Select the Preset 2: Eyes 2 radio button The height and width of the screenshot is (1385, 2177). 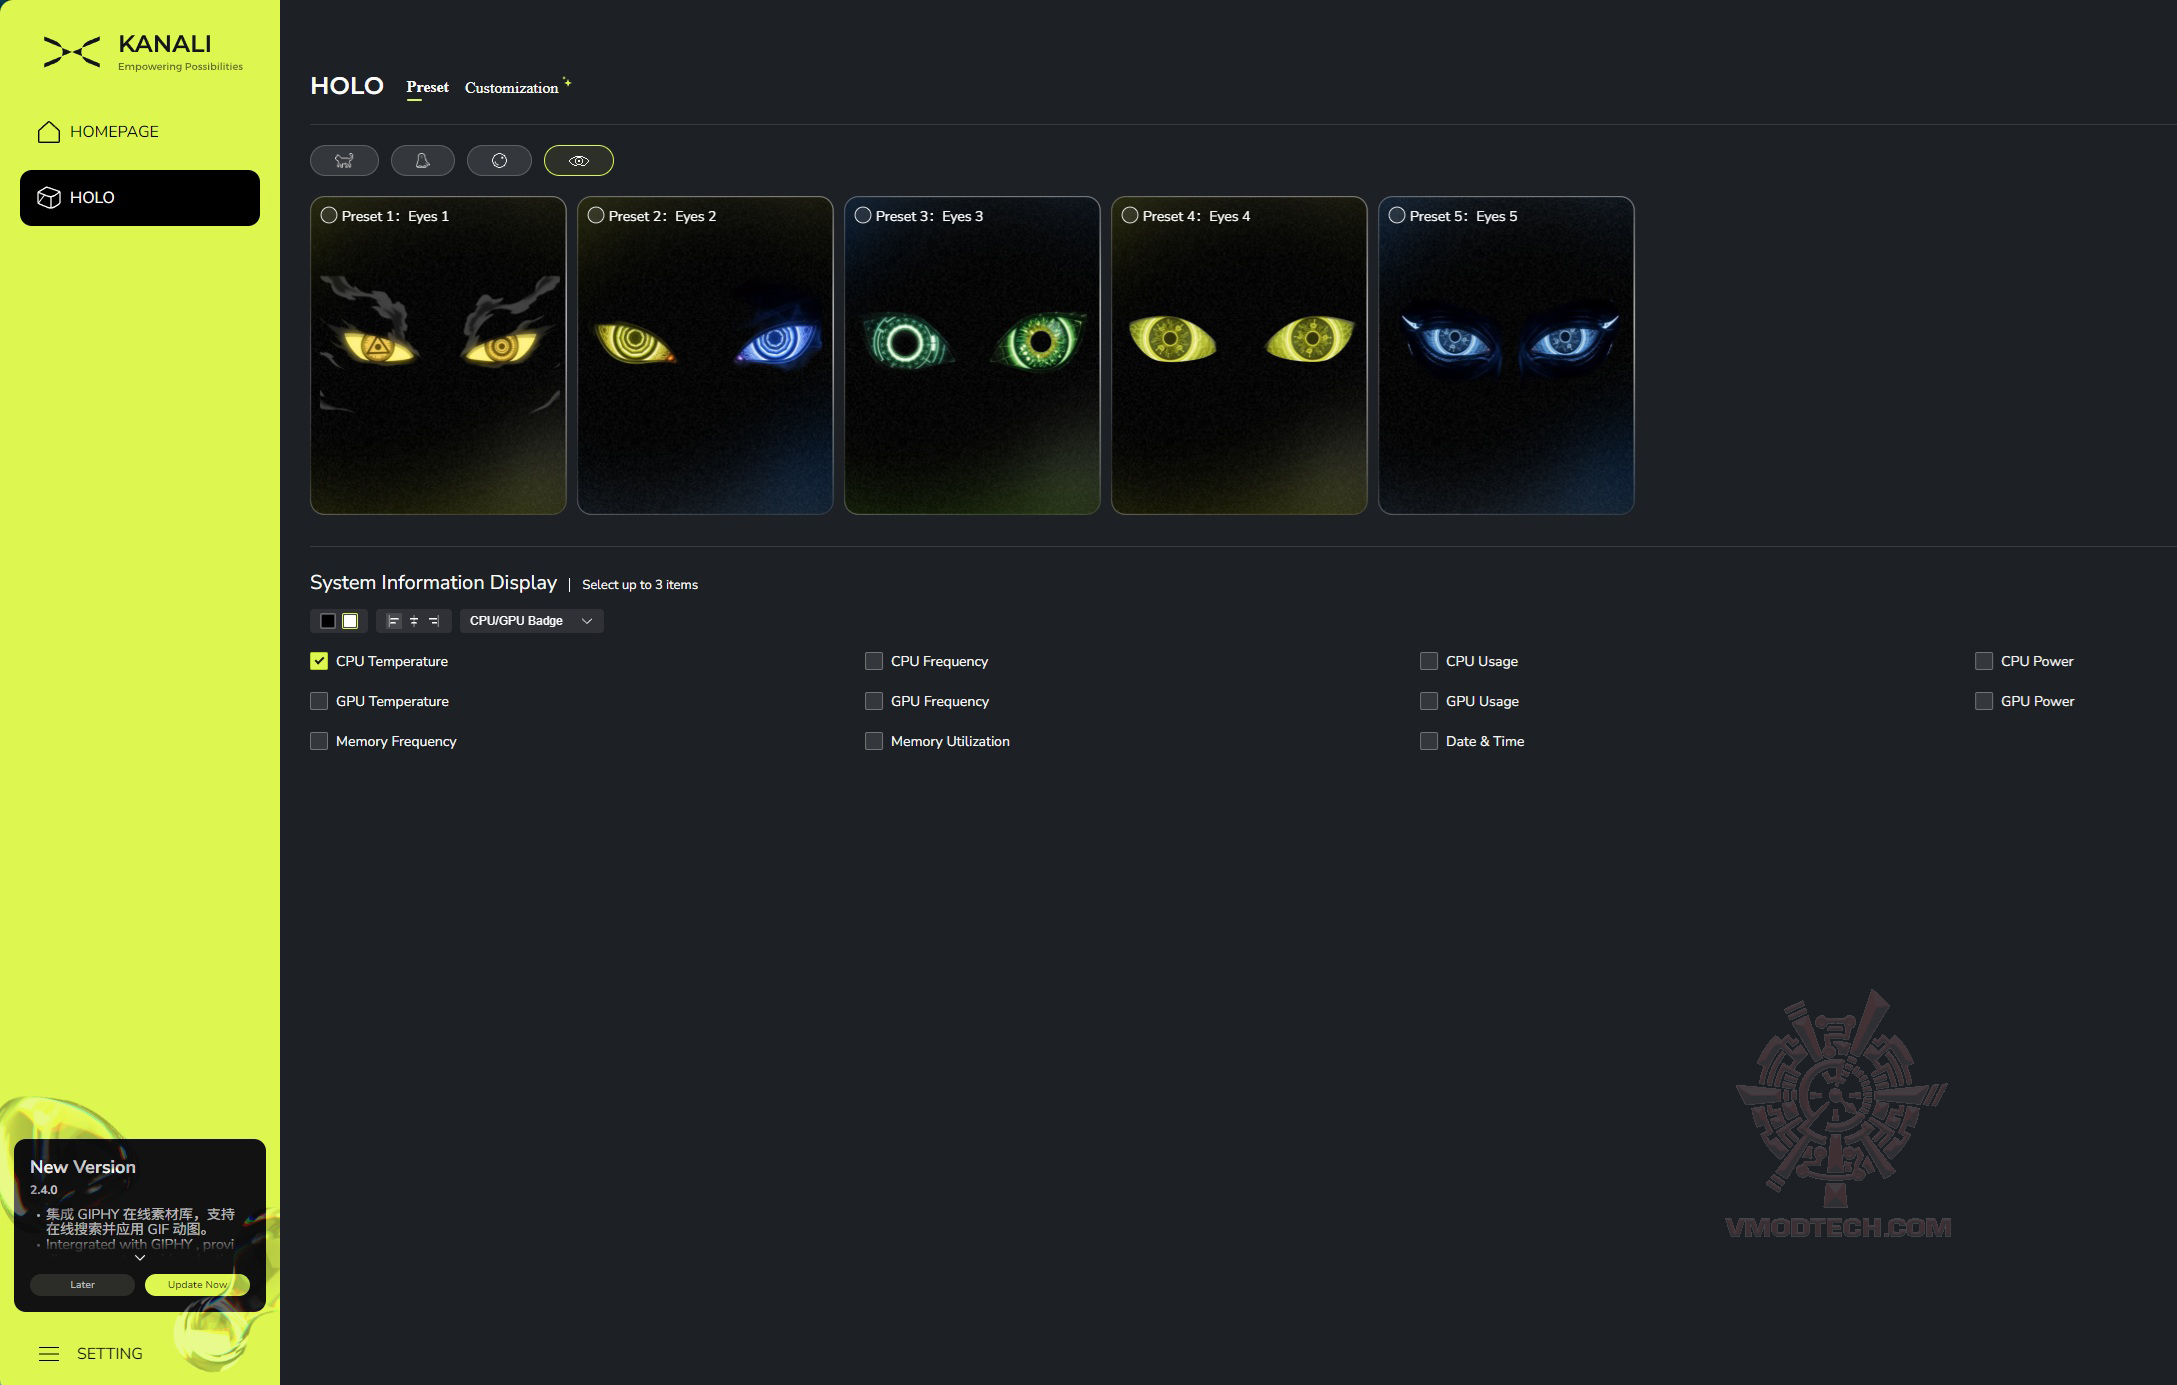[x=596, y=215]
